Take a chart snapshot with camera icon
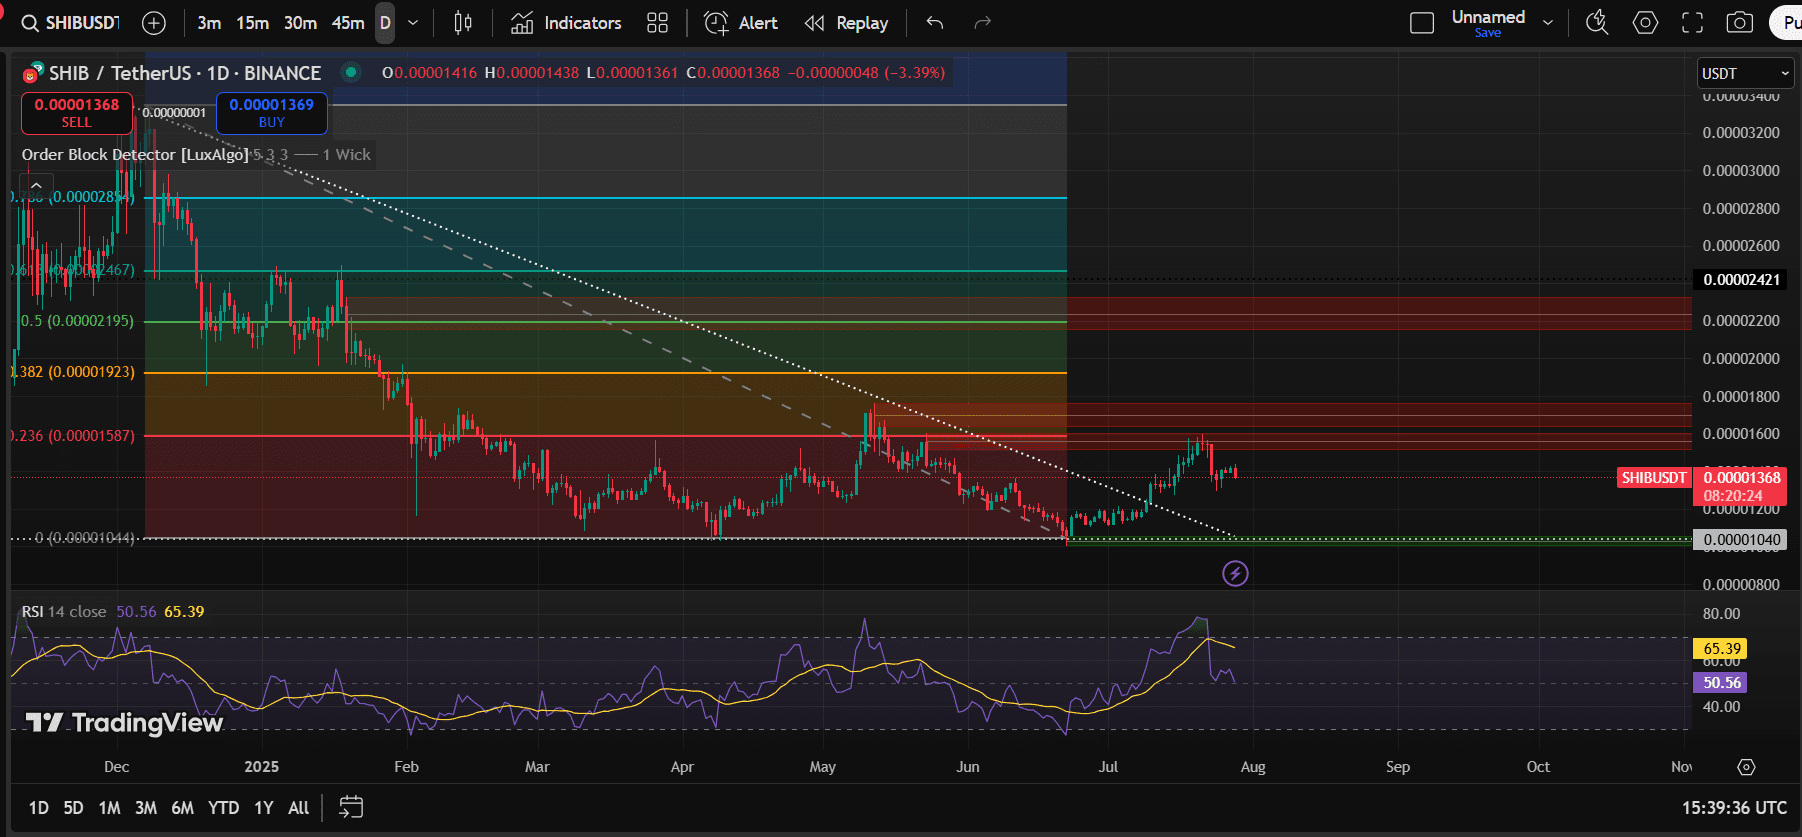 (x=1740, y=23)
